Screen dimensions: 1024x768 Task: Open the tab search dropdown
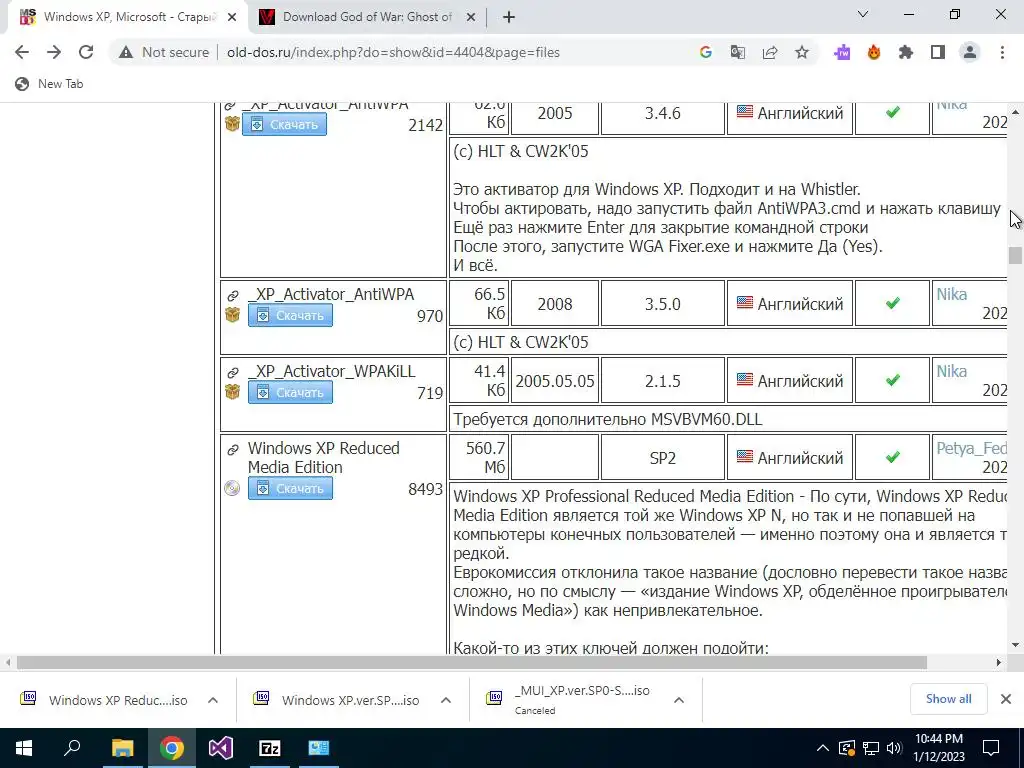click(x=863, y=14)
